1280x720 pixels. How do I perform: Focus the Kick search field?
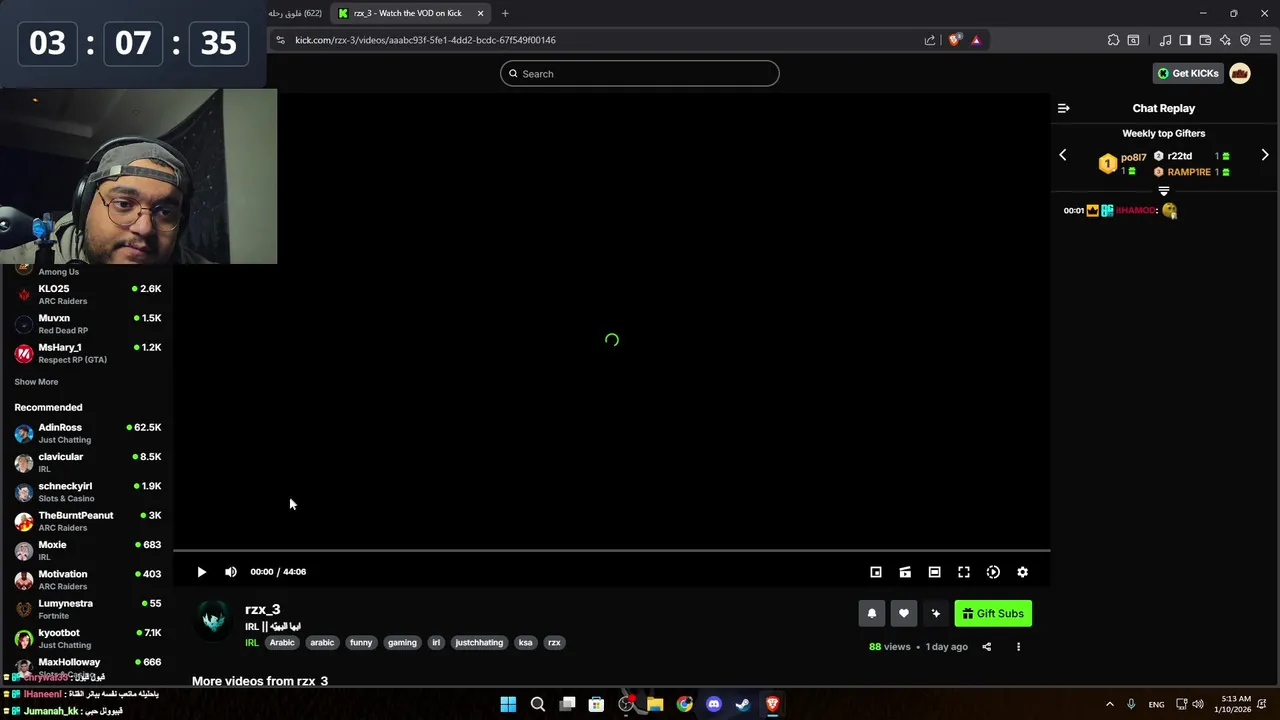tap(640, 73)
